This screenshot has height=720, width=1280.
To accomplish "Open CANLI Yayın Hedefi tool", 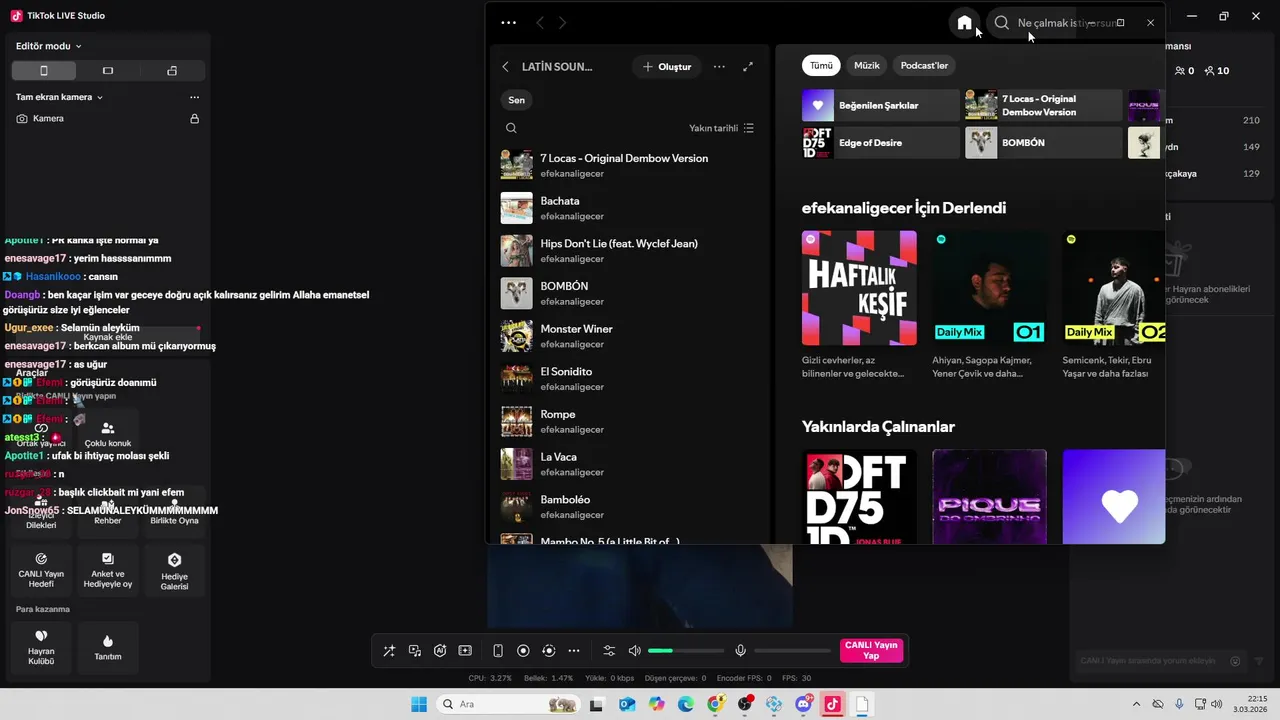I will (41, 570).
